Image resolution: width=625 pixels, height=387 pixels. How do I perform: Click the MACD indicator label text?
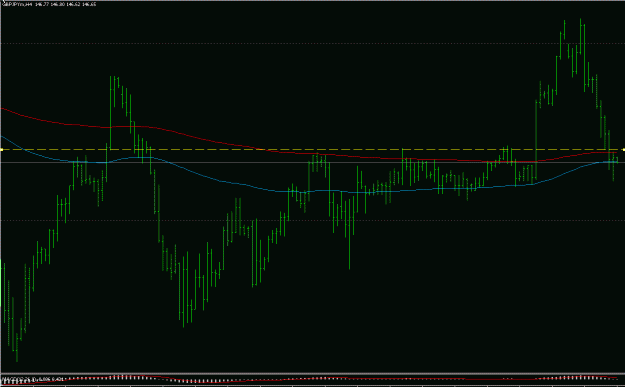pos(32,378)
